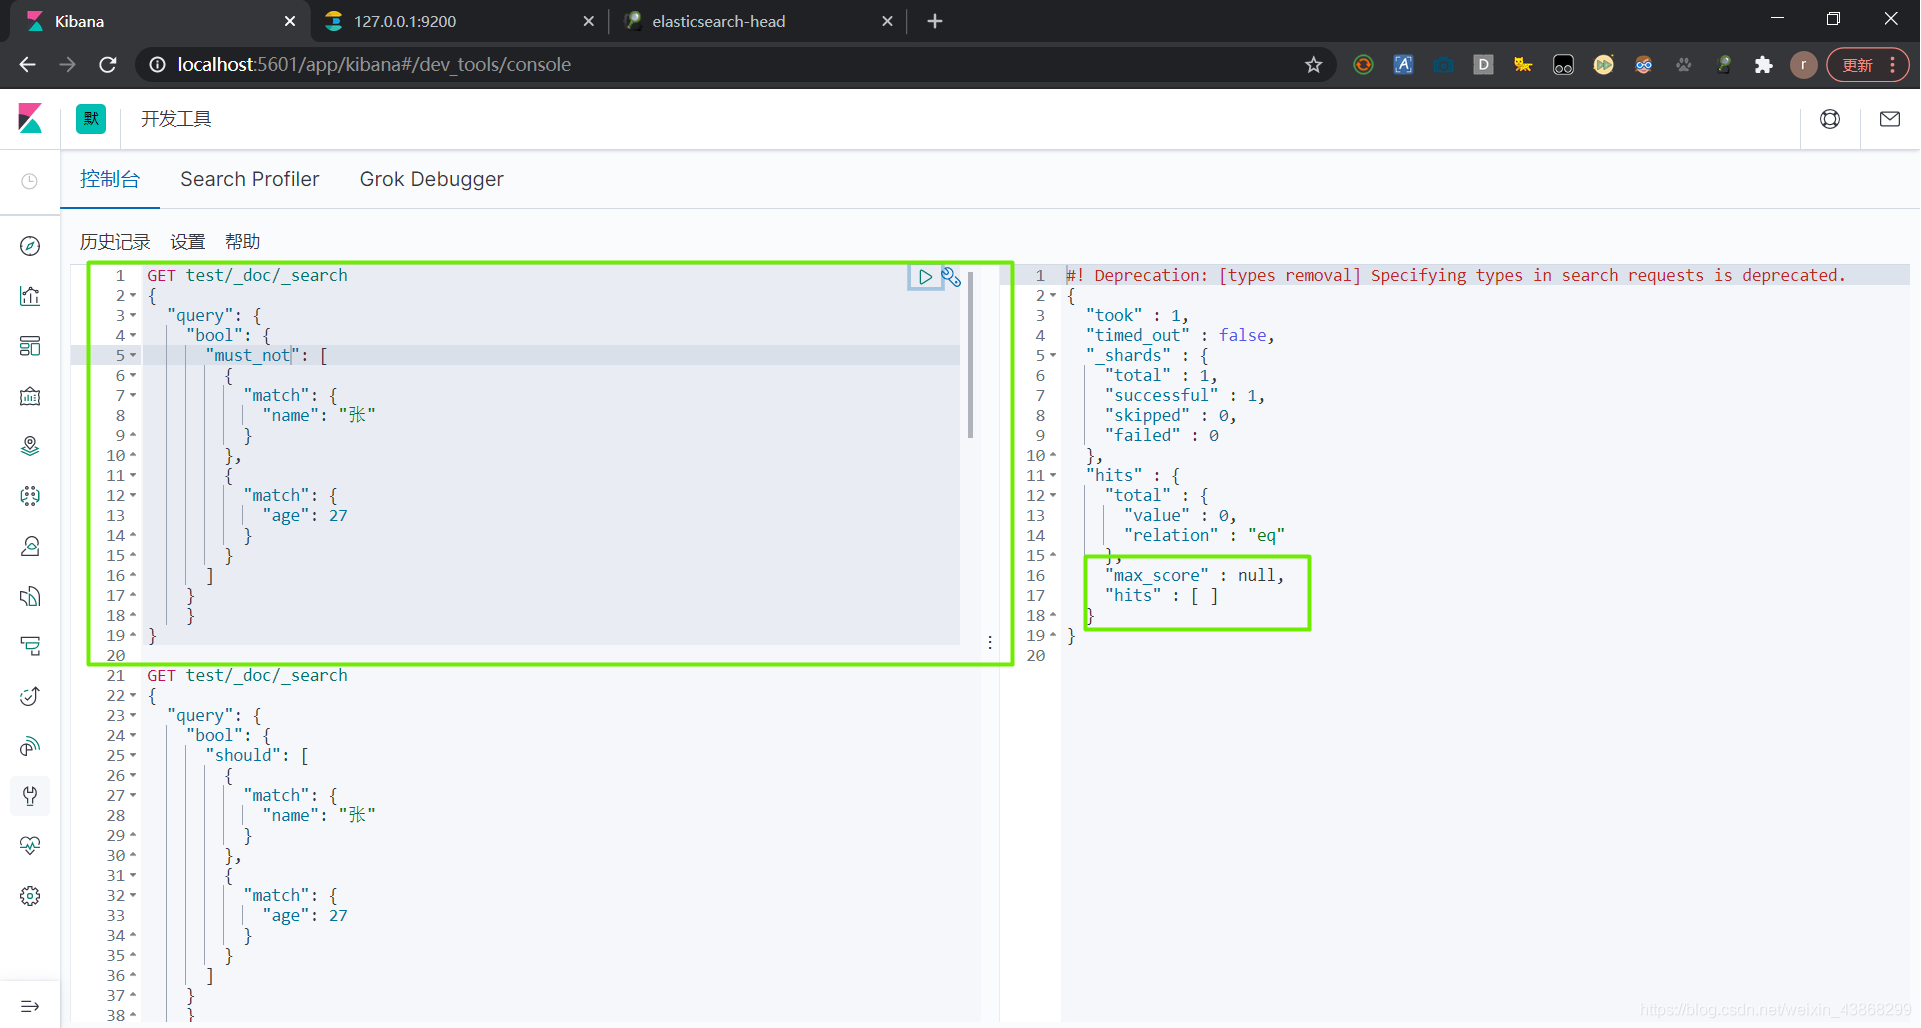
Task: Open the green default space avatar
Action: [x=91, y=119]
